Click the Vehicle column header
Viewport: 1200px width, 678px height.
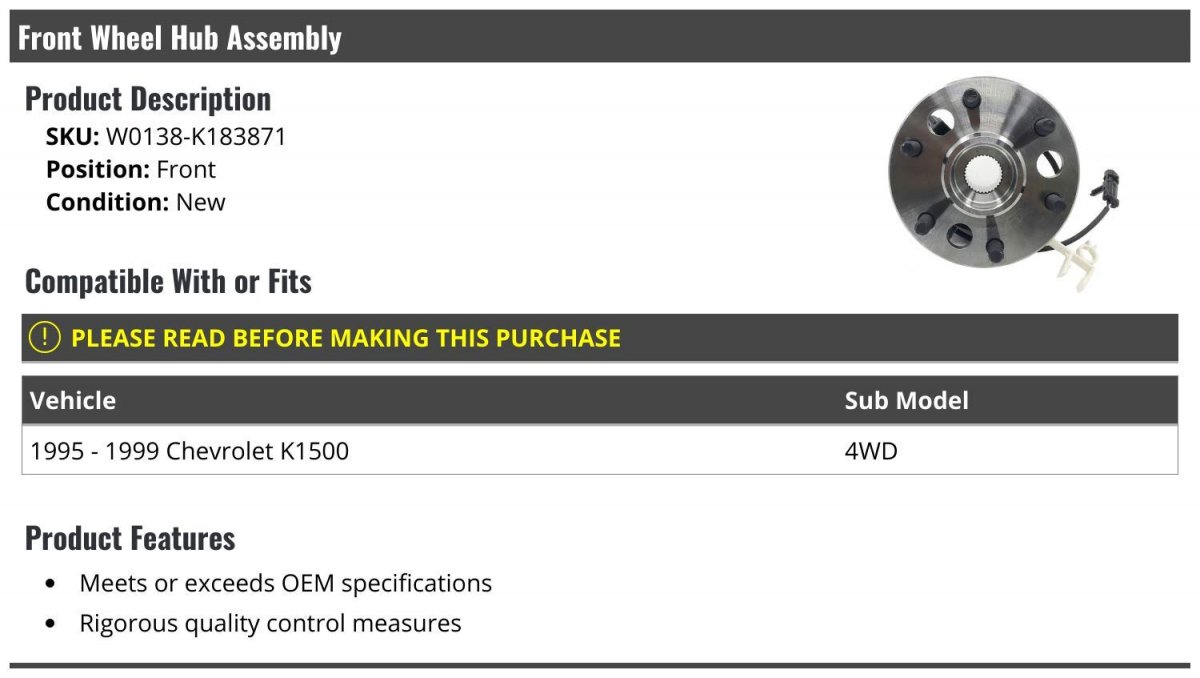73,400
